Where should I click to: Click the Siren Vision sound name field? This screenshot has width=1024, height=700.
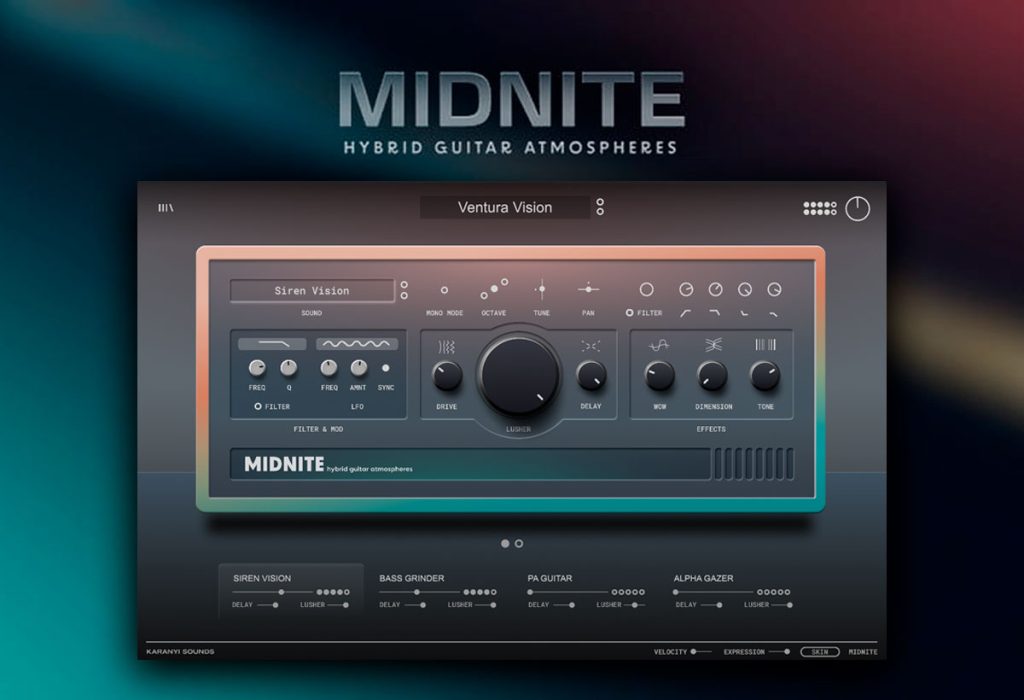click(x=312, y=291)
